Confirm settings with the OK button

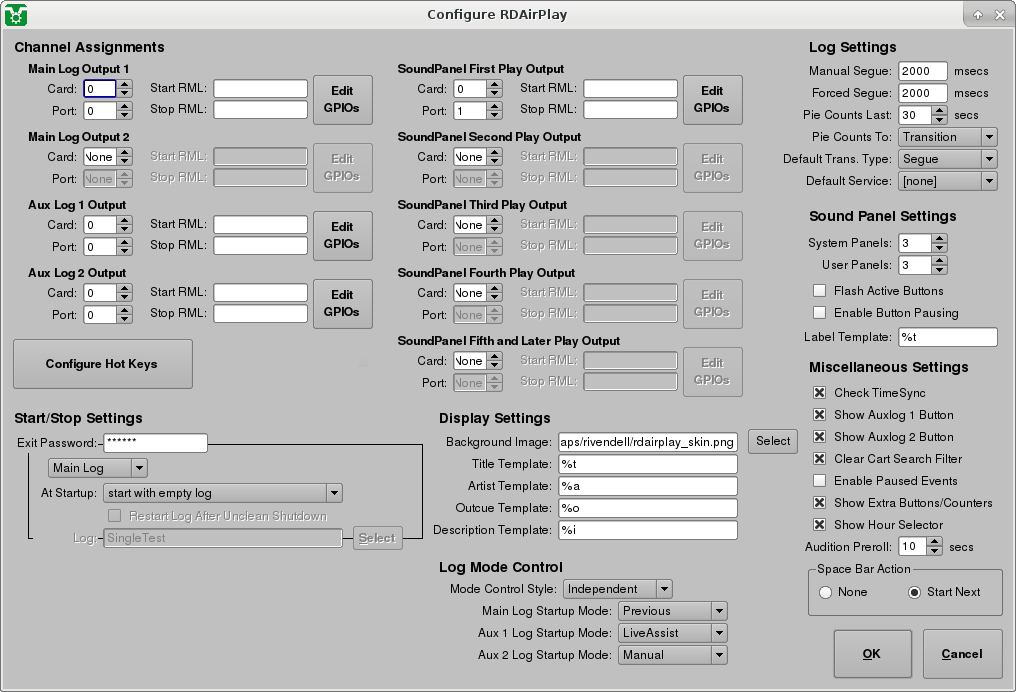tap(872, 653)
